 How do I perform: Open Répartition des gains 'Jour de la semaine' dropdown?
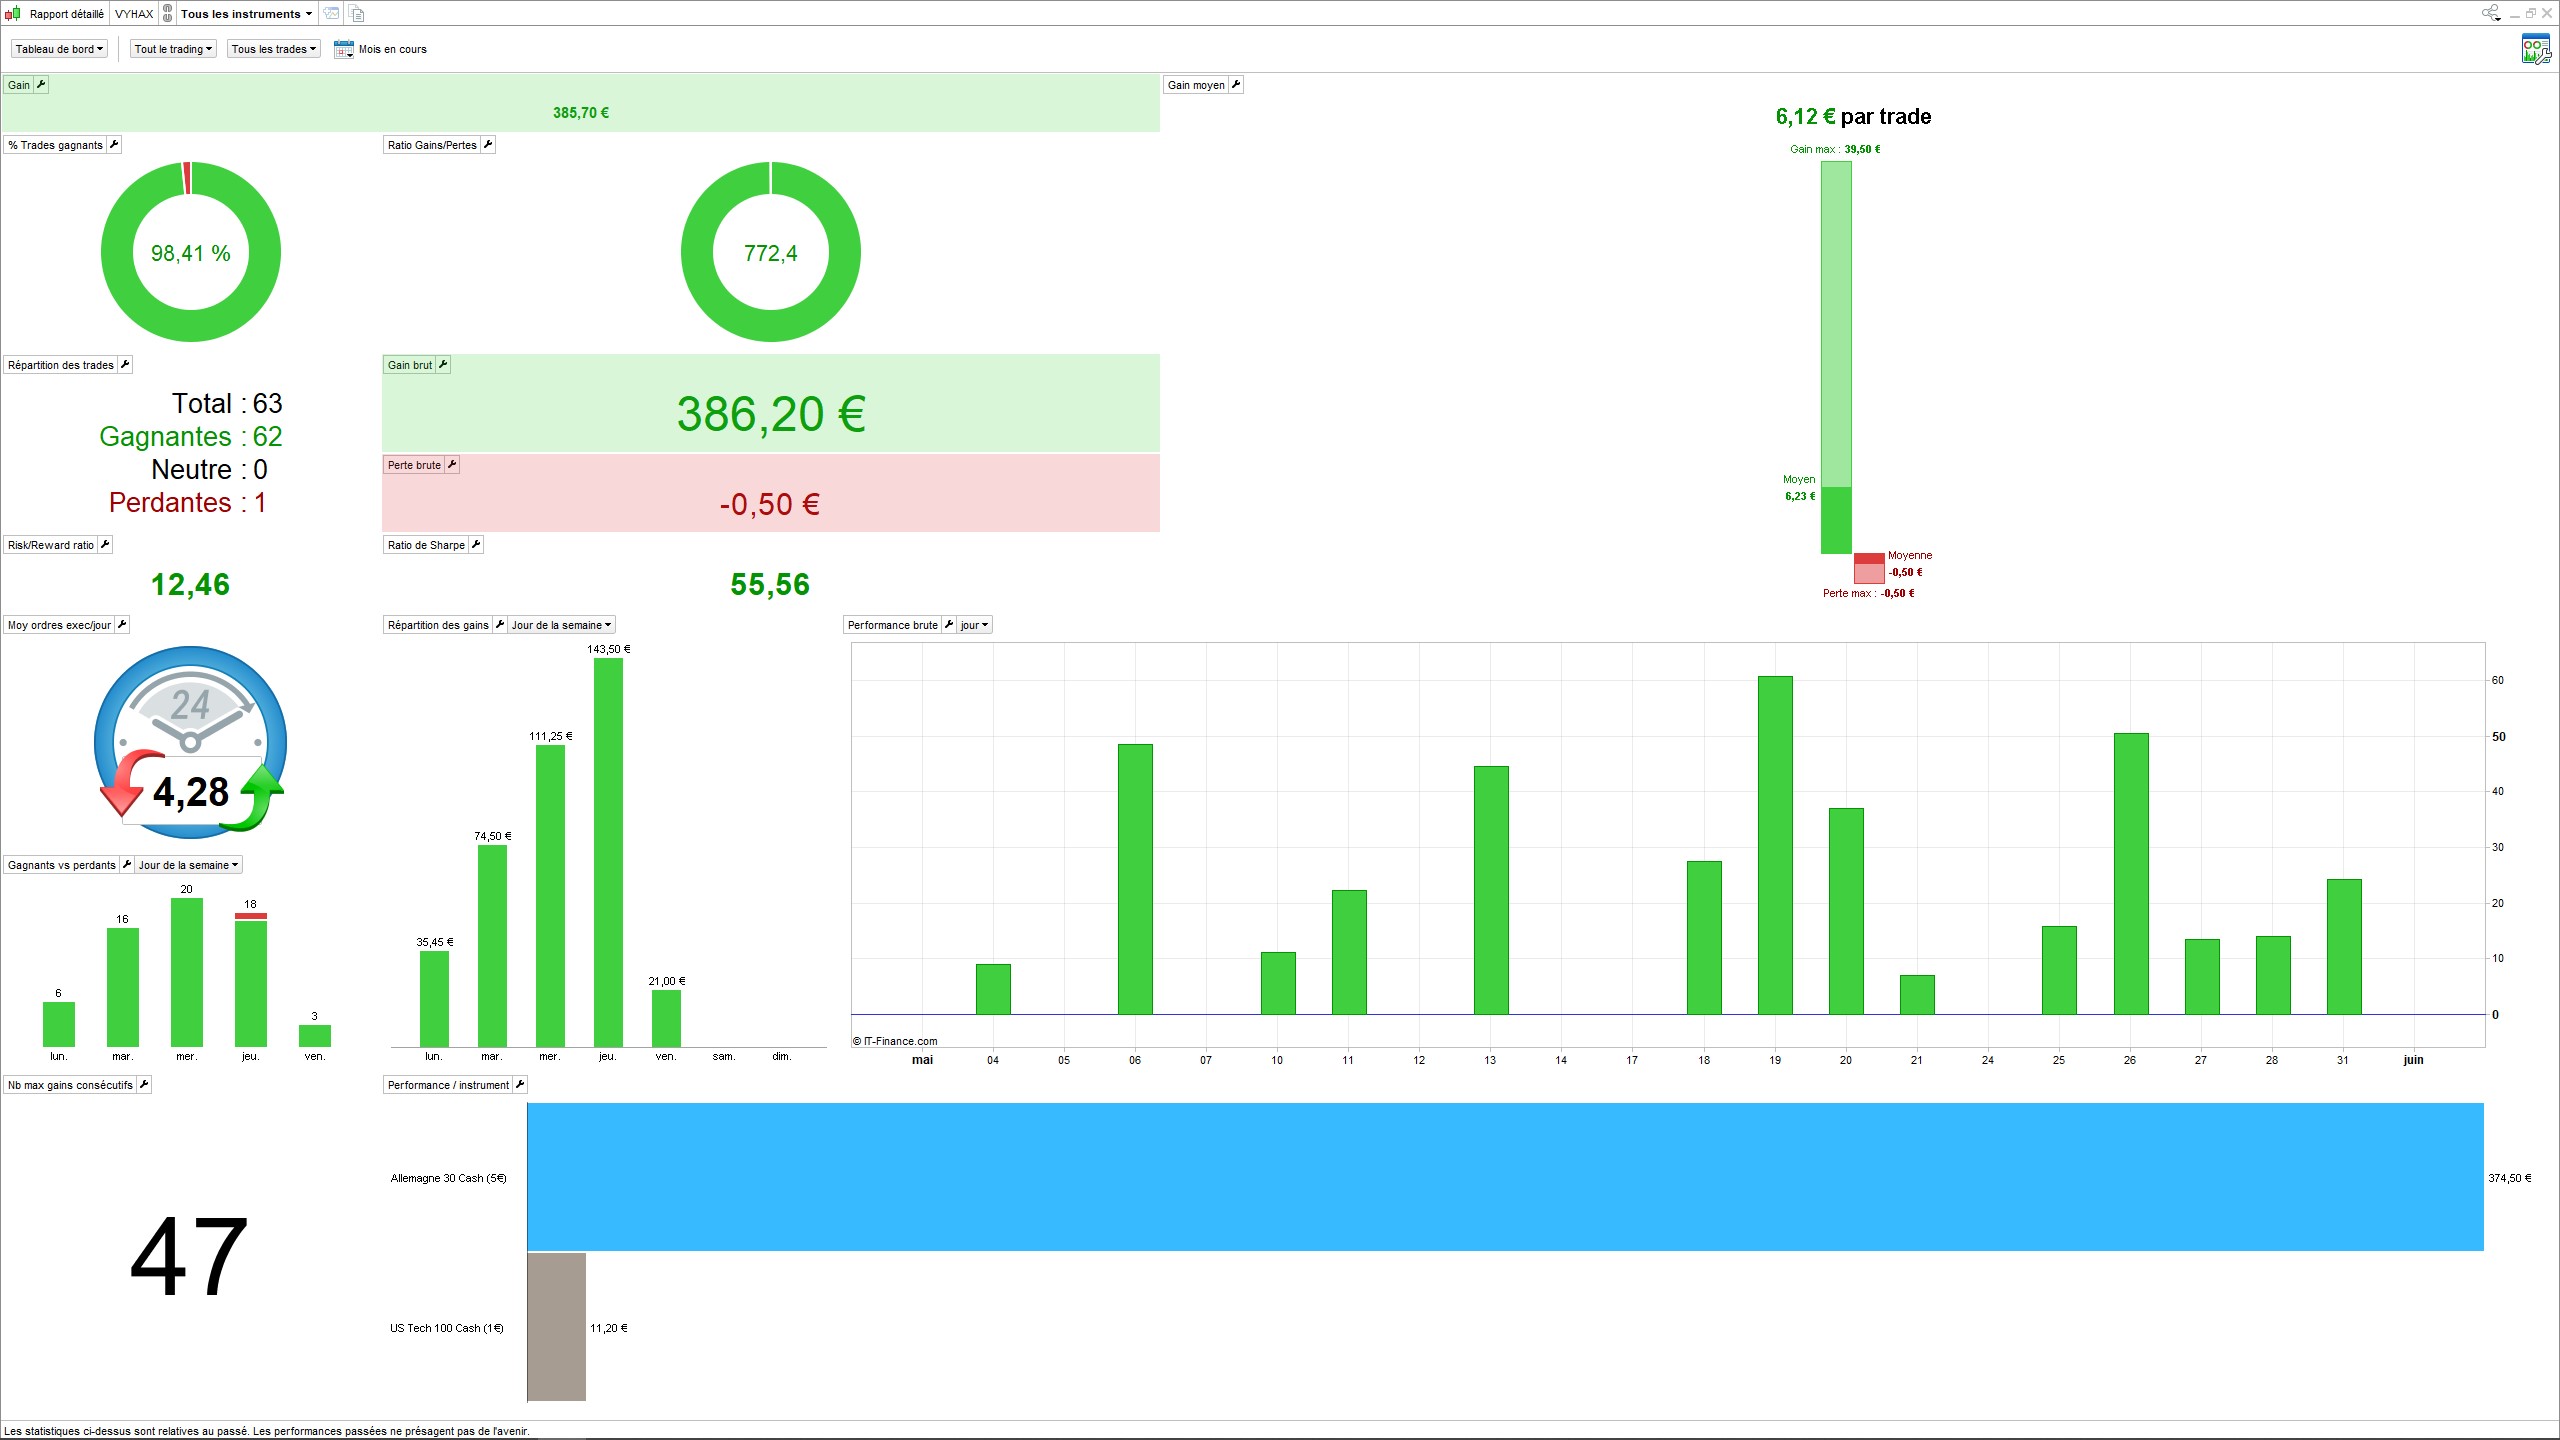561,625
